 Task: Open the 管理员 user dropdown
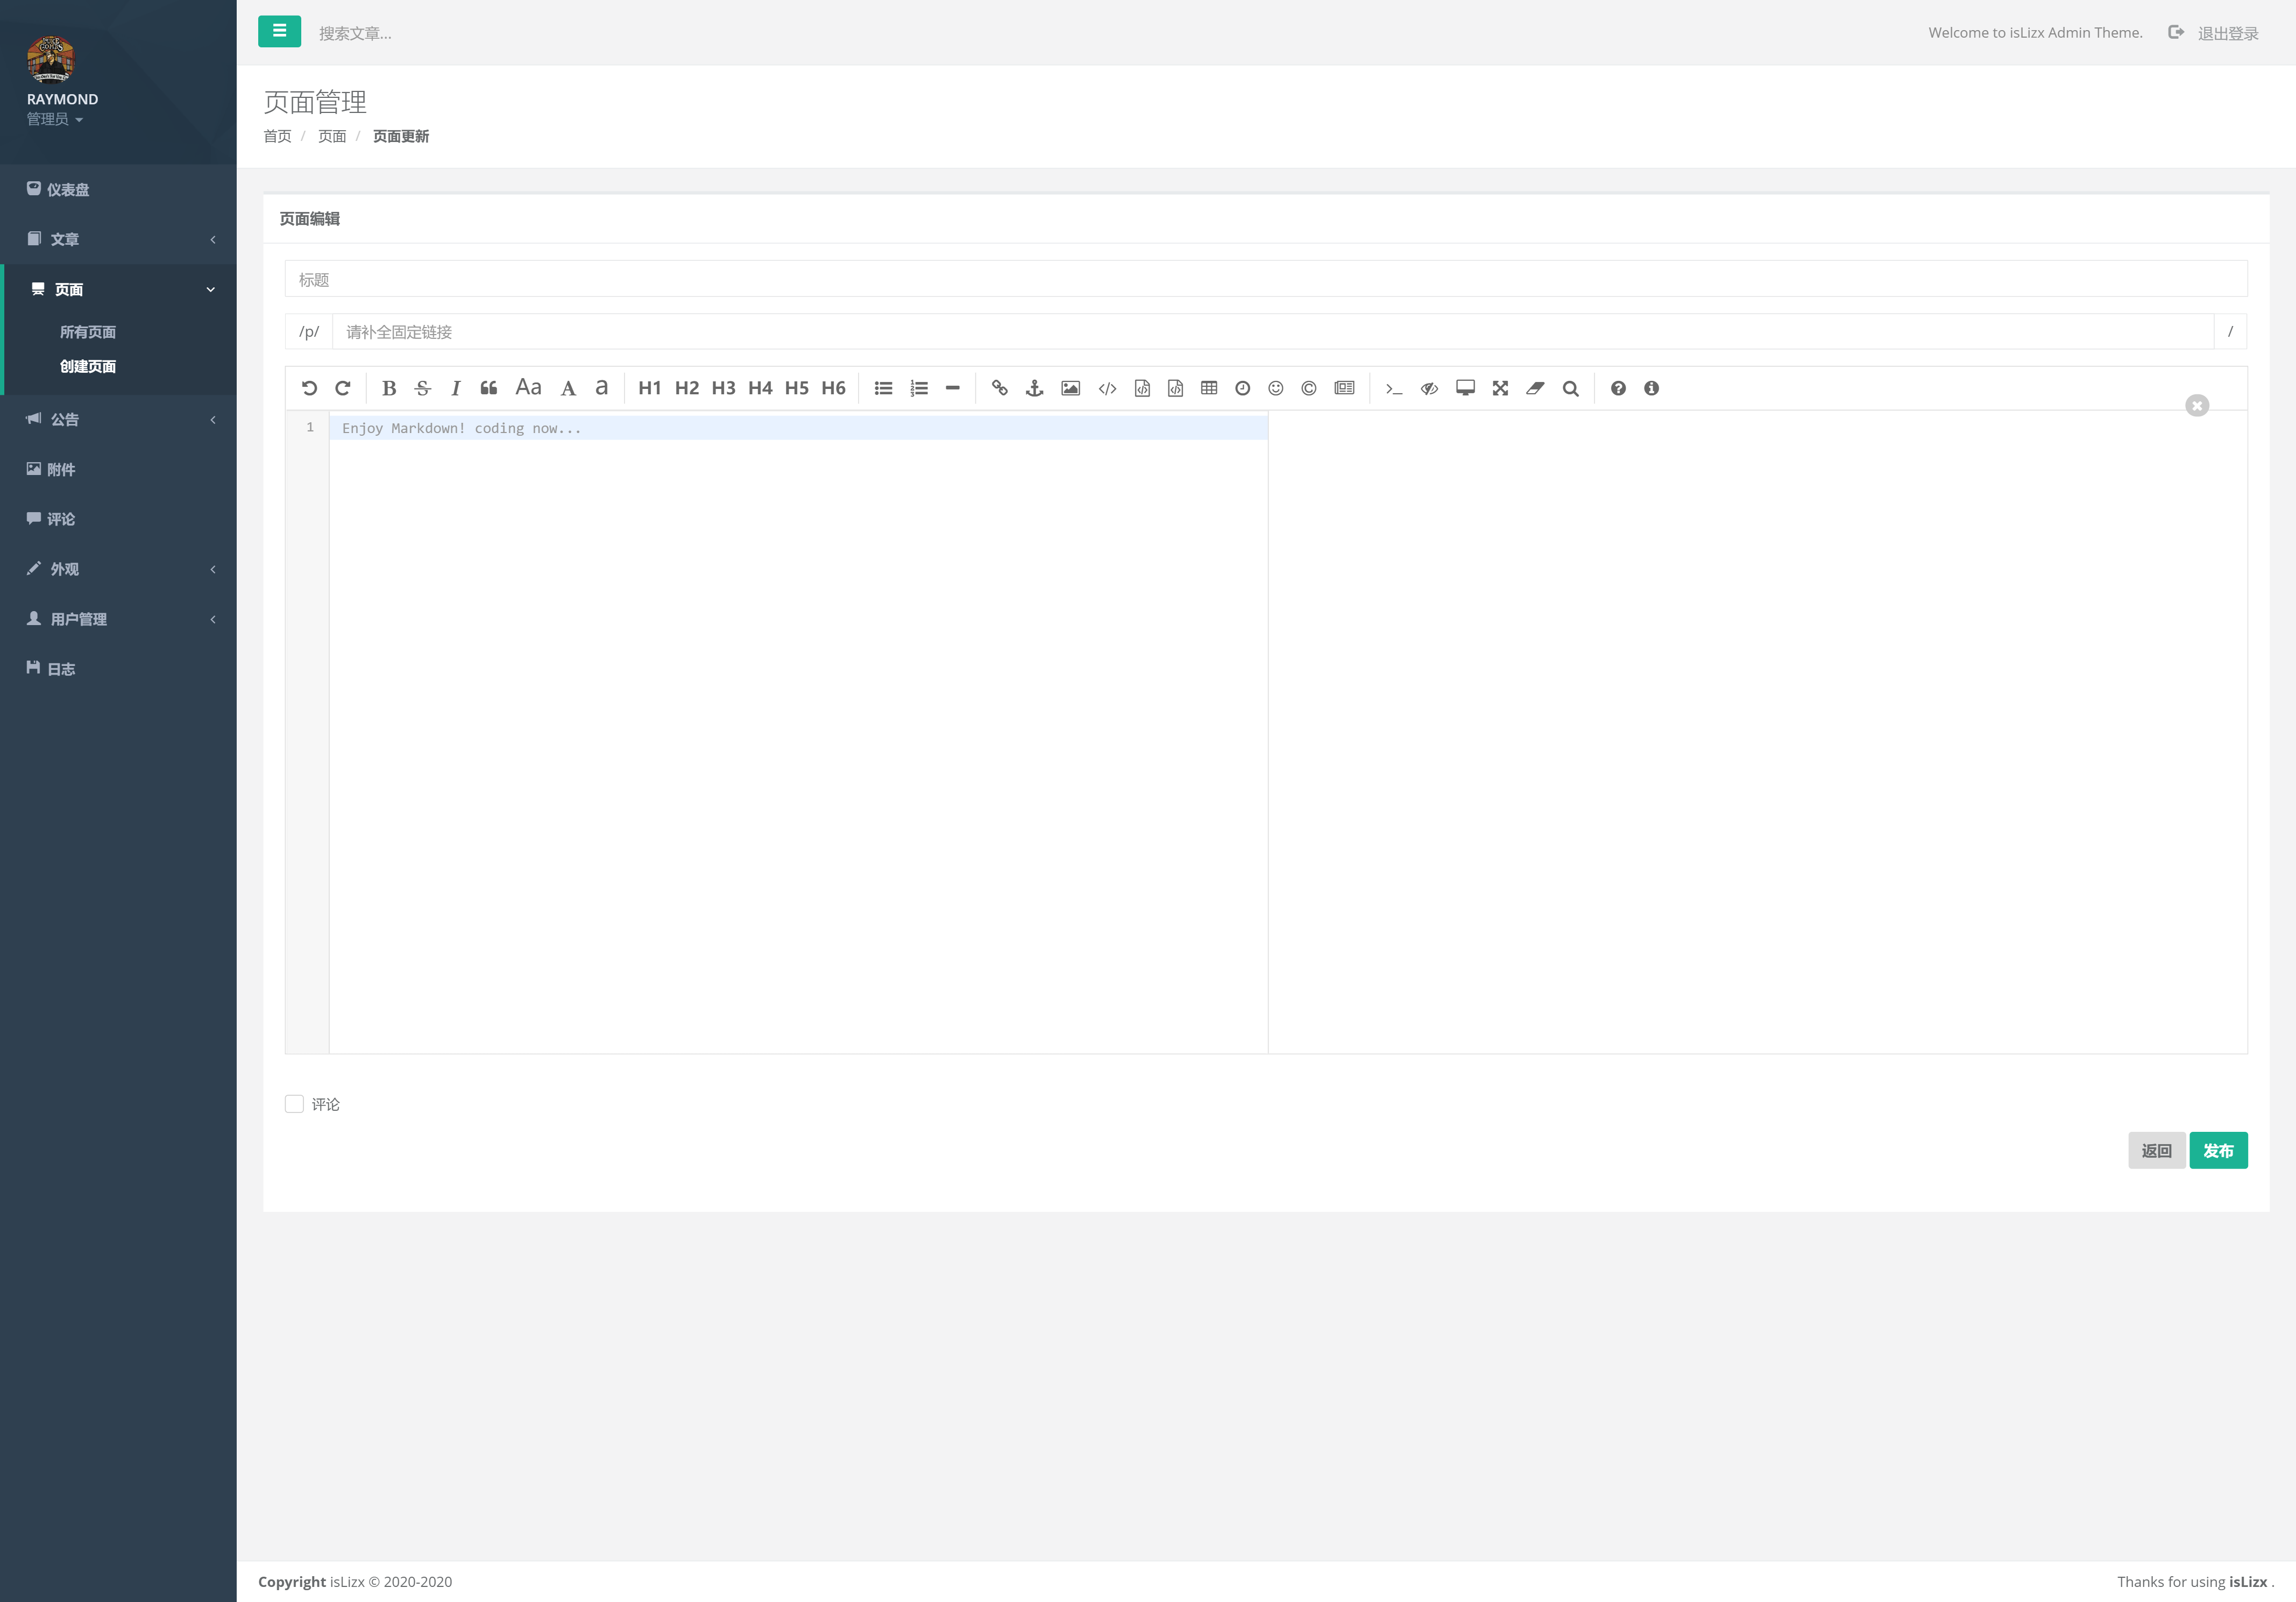(x=55, y=119)
